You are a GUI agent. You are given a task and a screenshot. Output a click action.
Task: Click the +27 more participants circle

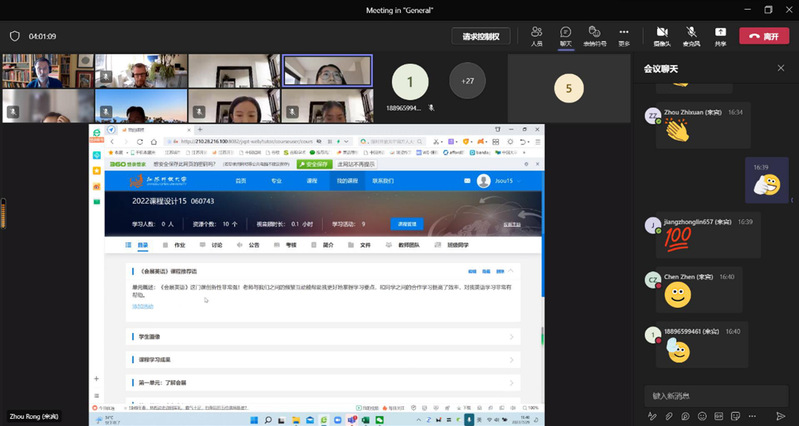(x=467, y=78)
